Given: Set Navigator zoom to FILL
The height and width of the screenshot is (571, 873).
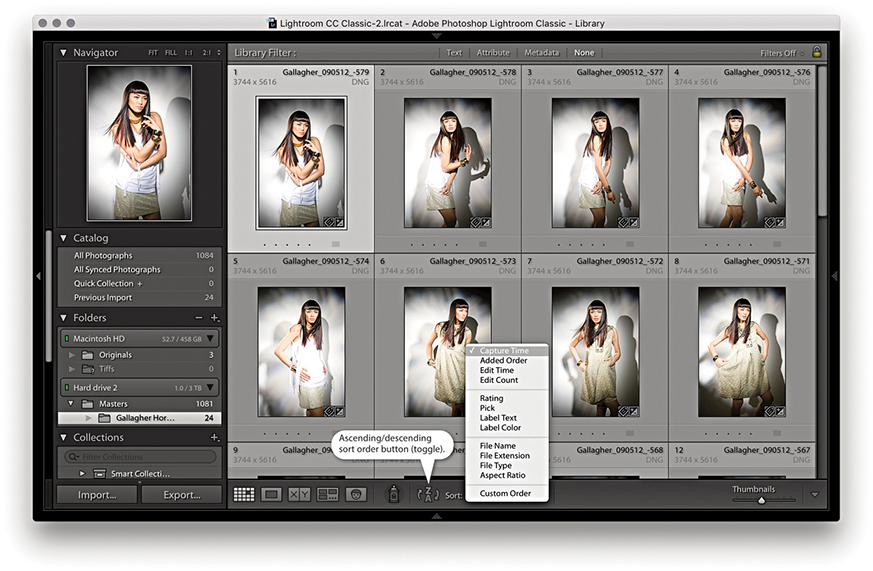Looking at the screenshot, I should 170,53.
